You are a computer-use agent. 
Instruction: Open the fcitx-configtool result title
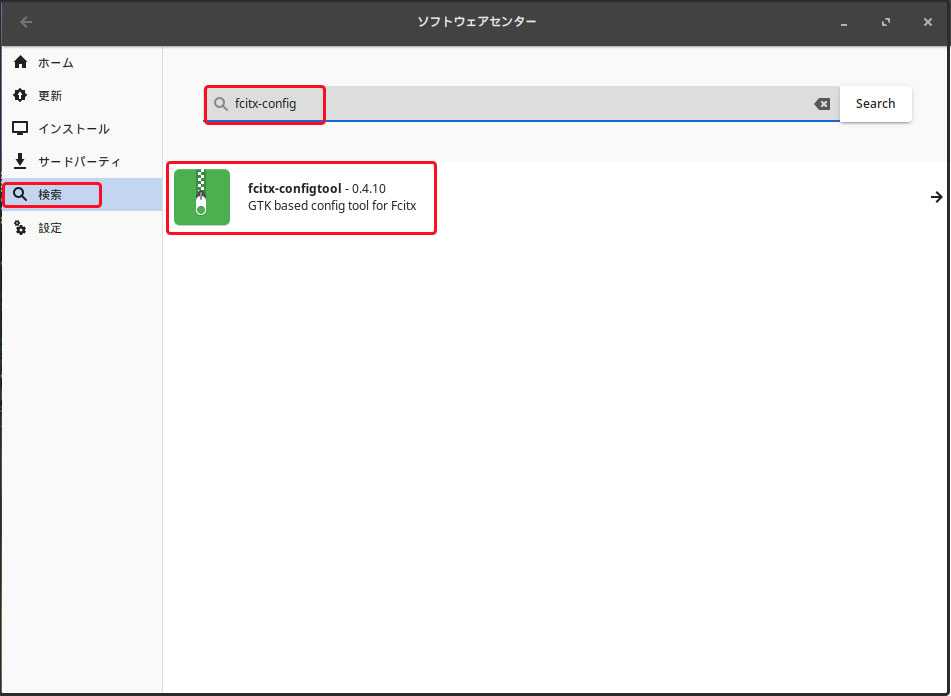[295, 188]
